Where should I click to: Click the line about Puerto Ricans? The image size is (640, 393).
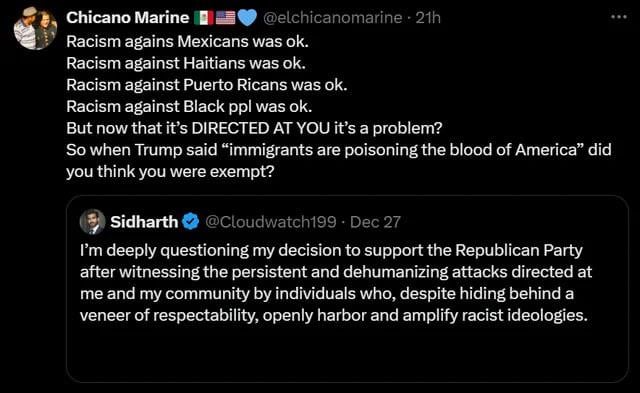coord(207,84)
